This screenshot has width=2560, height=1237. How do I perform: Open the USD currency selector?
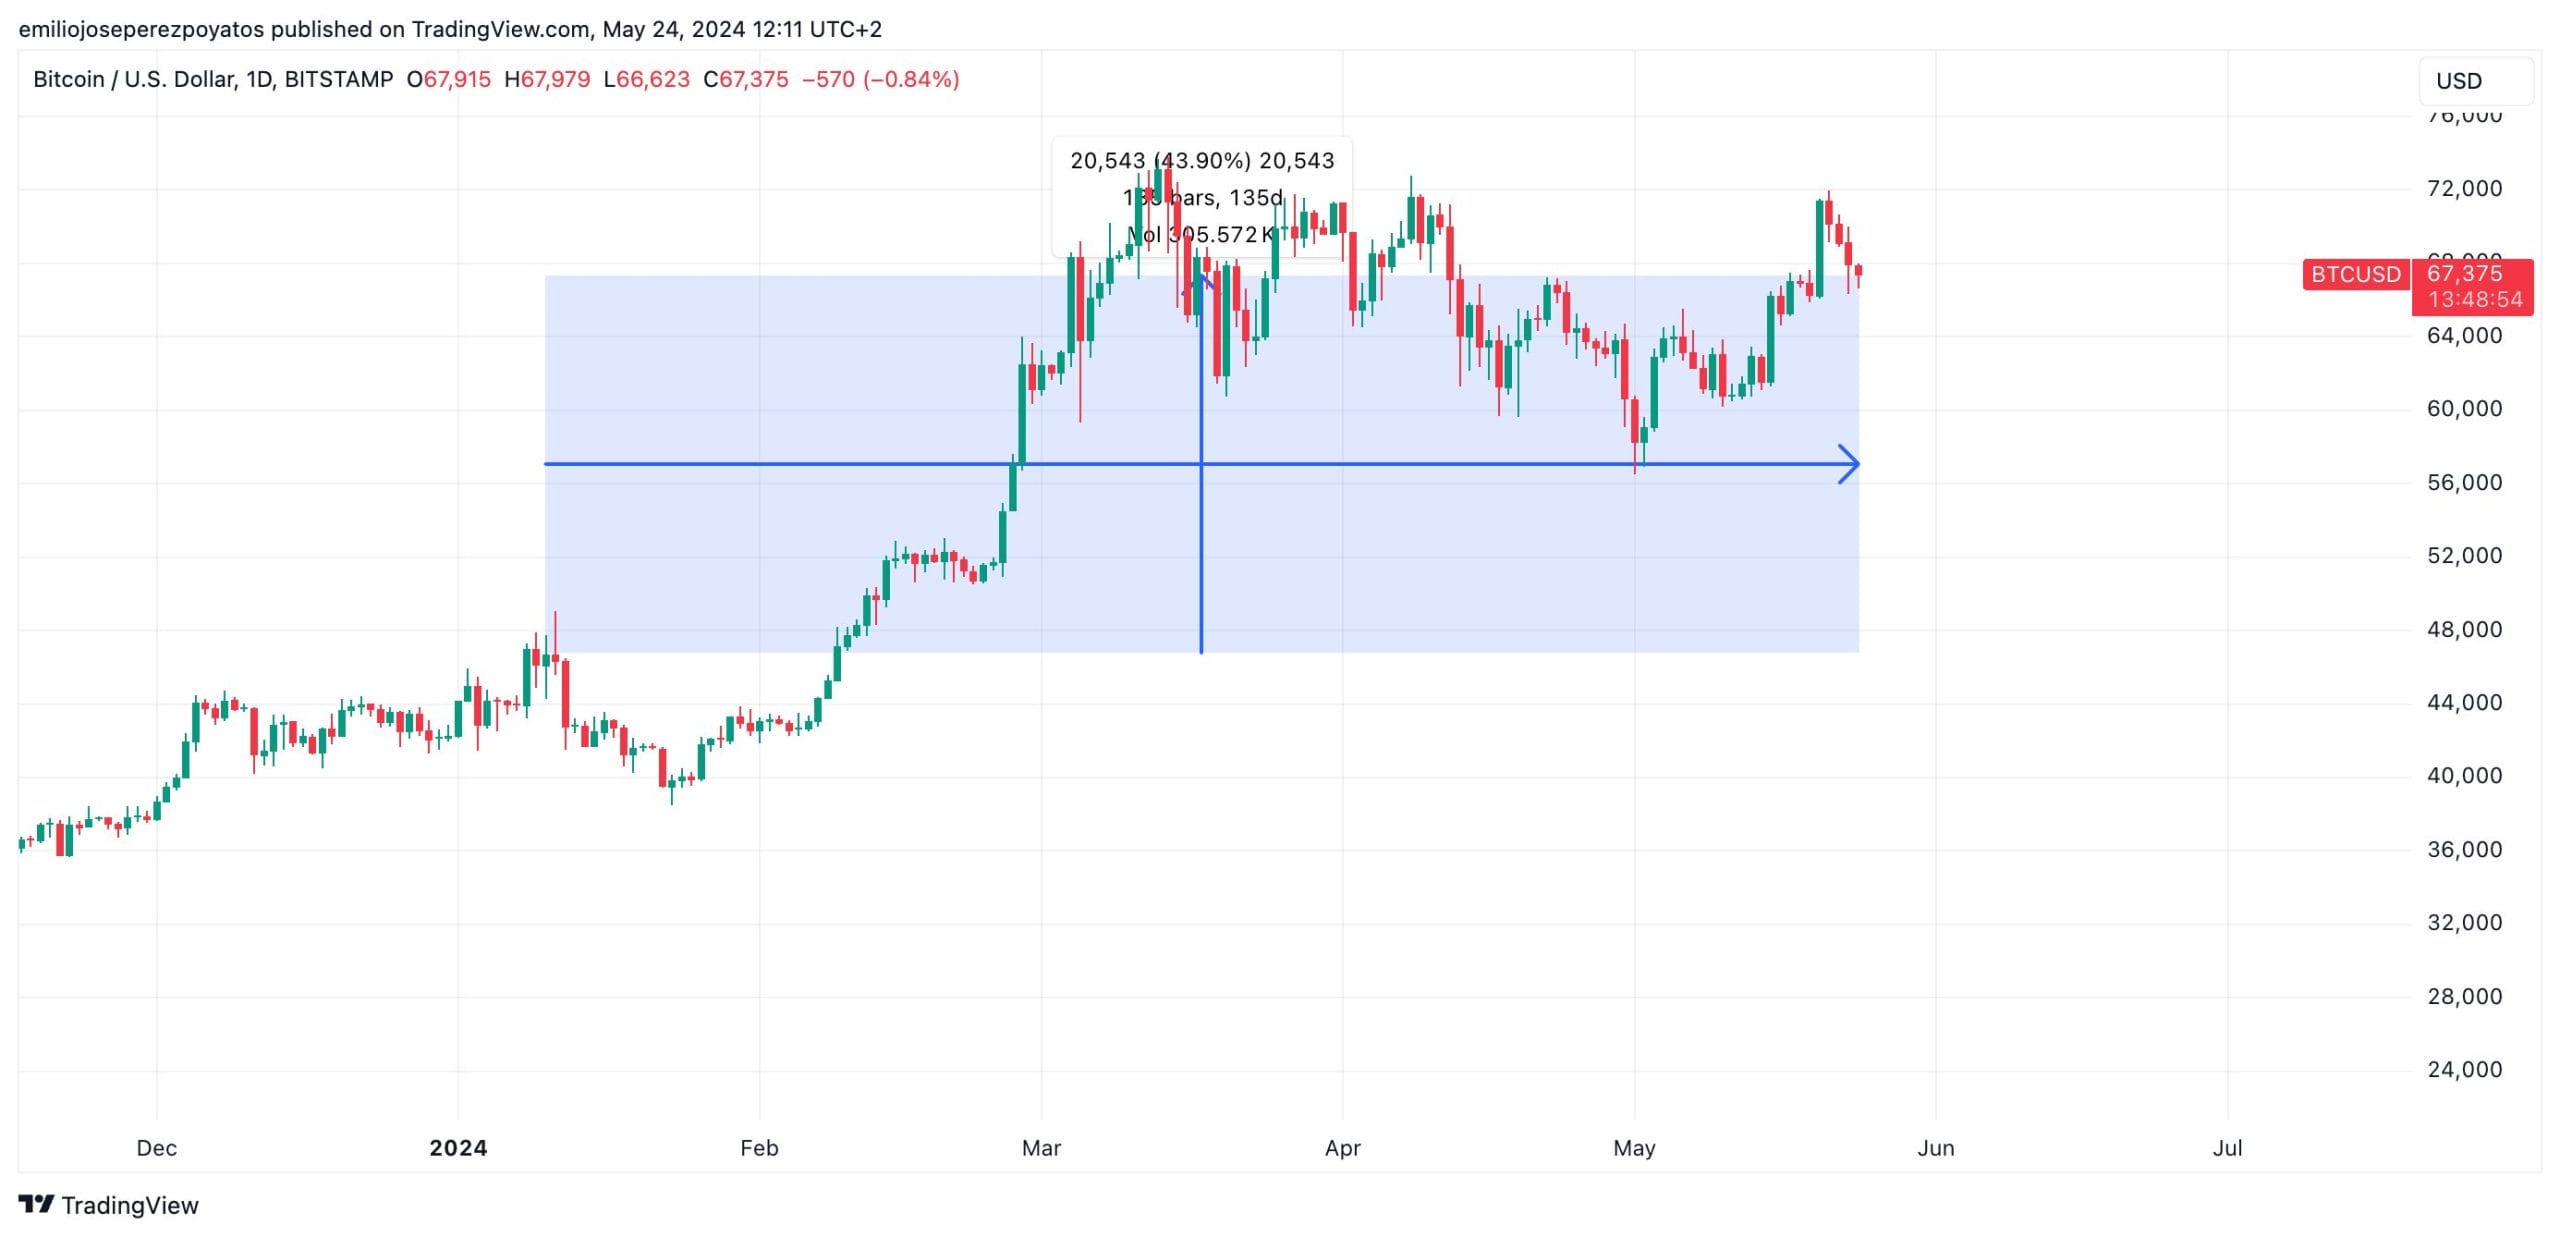2474,81
